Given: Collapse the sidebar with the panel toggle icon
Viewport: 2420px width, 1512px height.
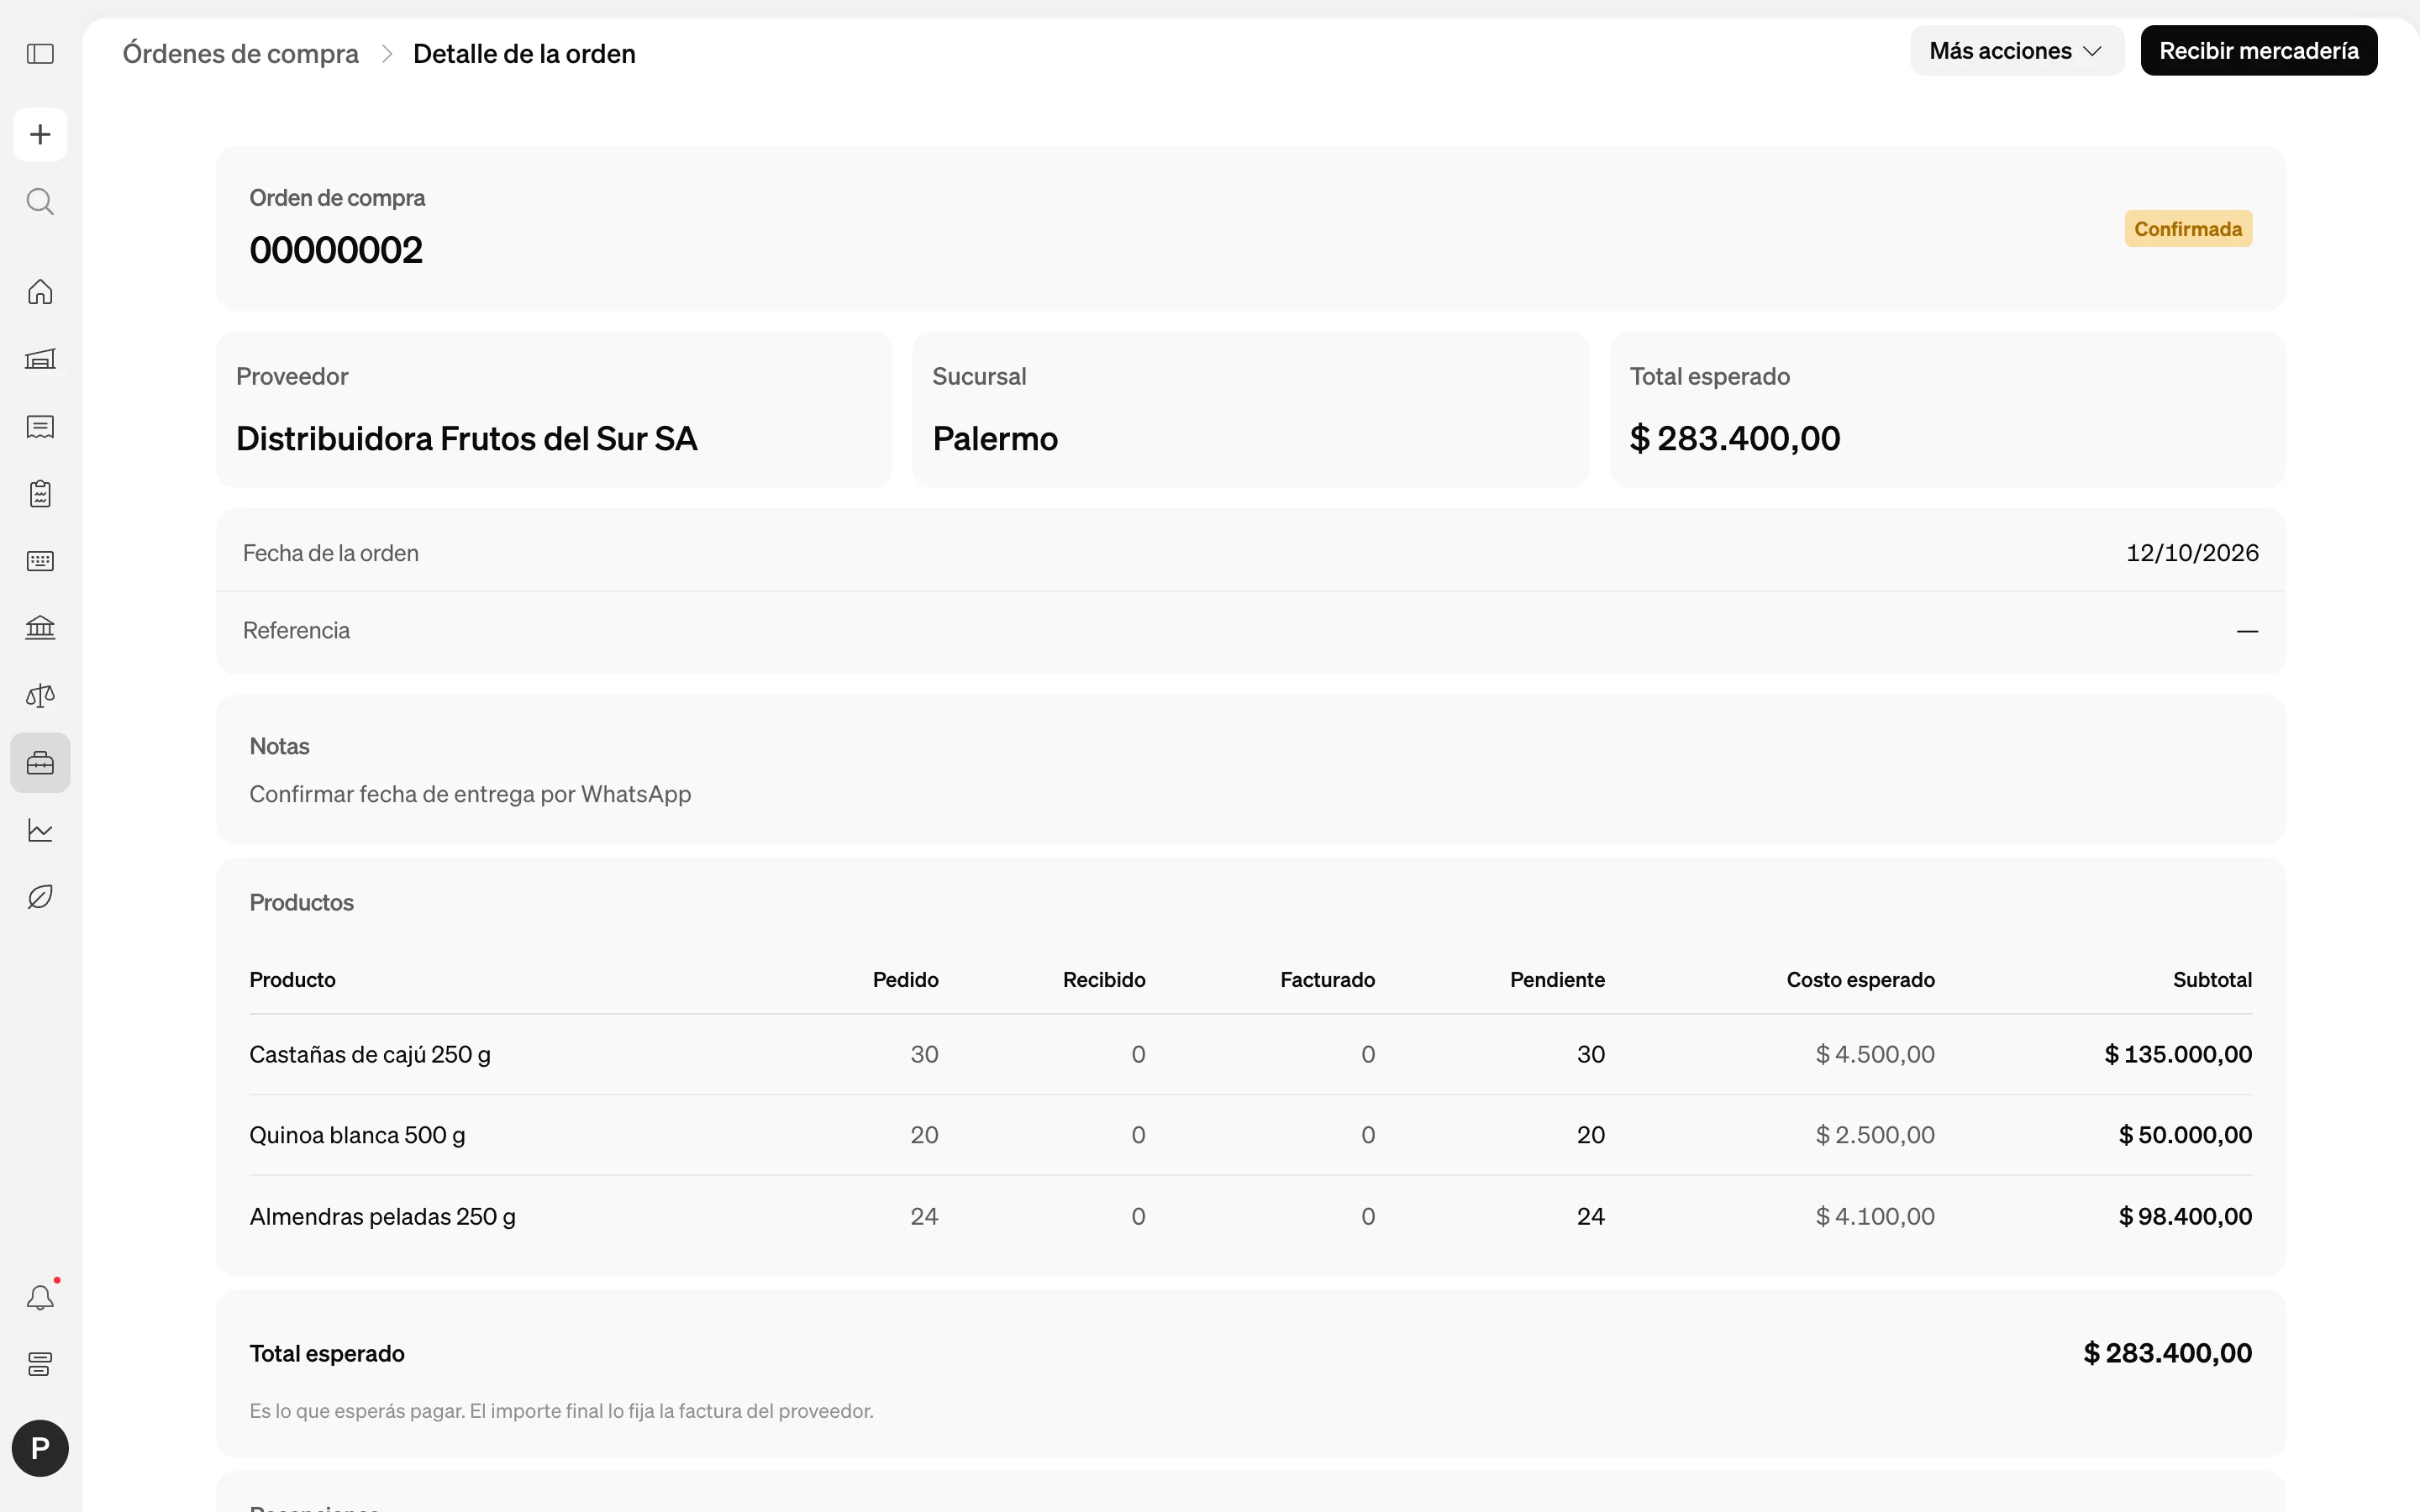Looking at the screenshot, I should [40, 54].
